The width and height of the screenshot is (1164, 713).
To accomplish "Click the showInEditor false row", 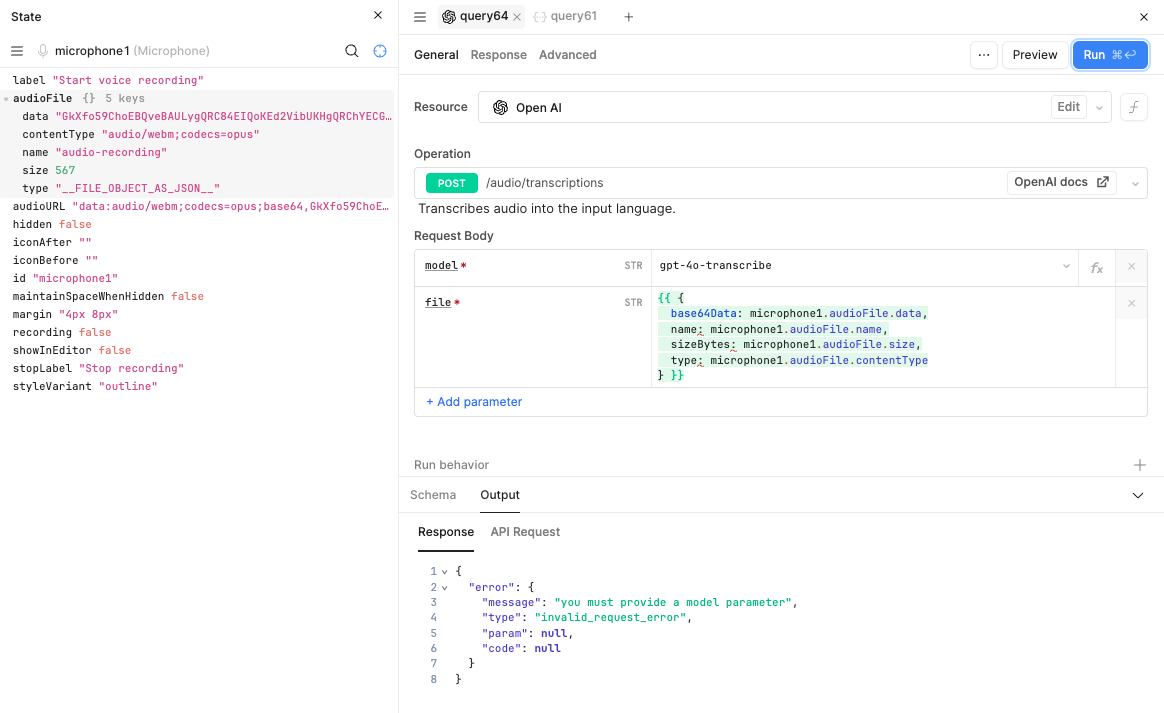I will point(197,351).
